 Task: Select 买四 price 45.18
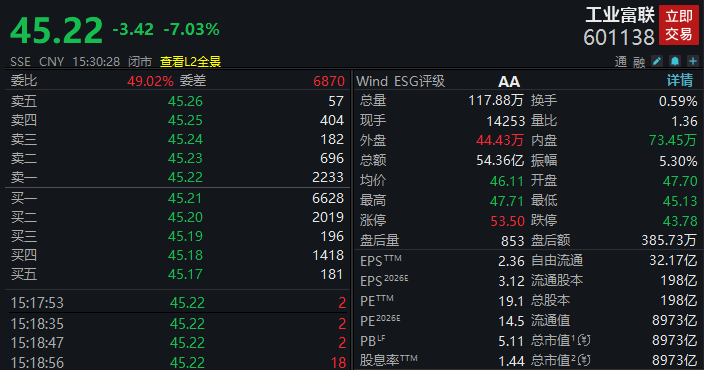point(185,255)
